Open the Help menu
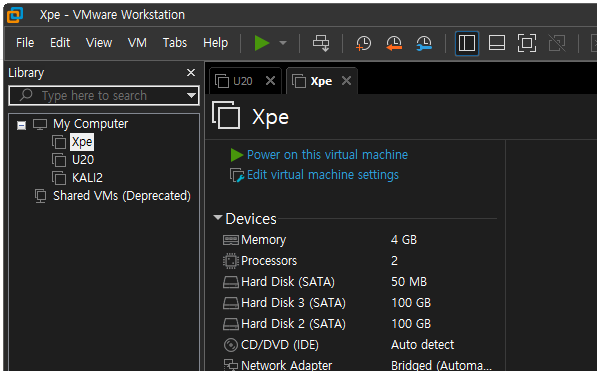597x371 pixels. 215,43
